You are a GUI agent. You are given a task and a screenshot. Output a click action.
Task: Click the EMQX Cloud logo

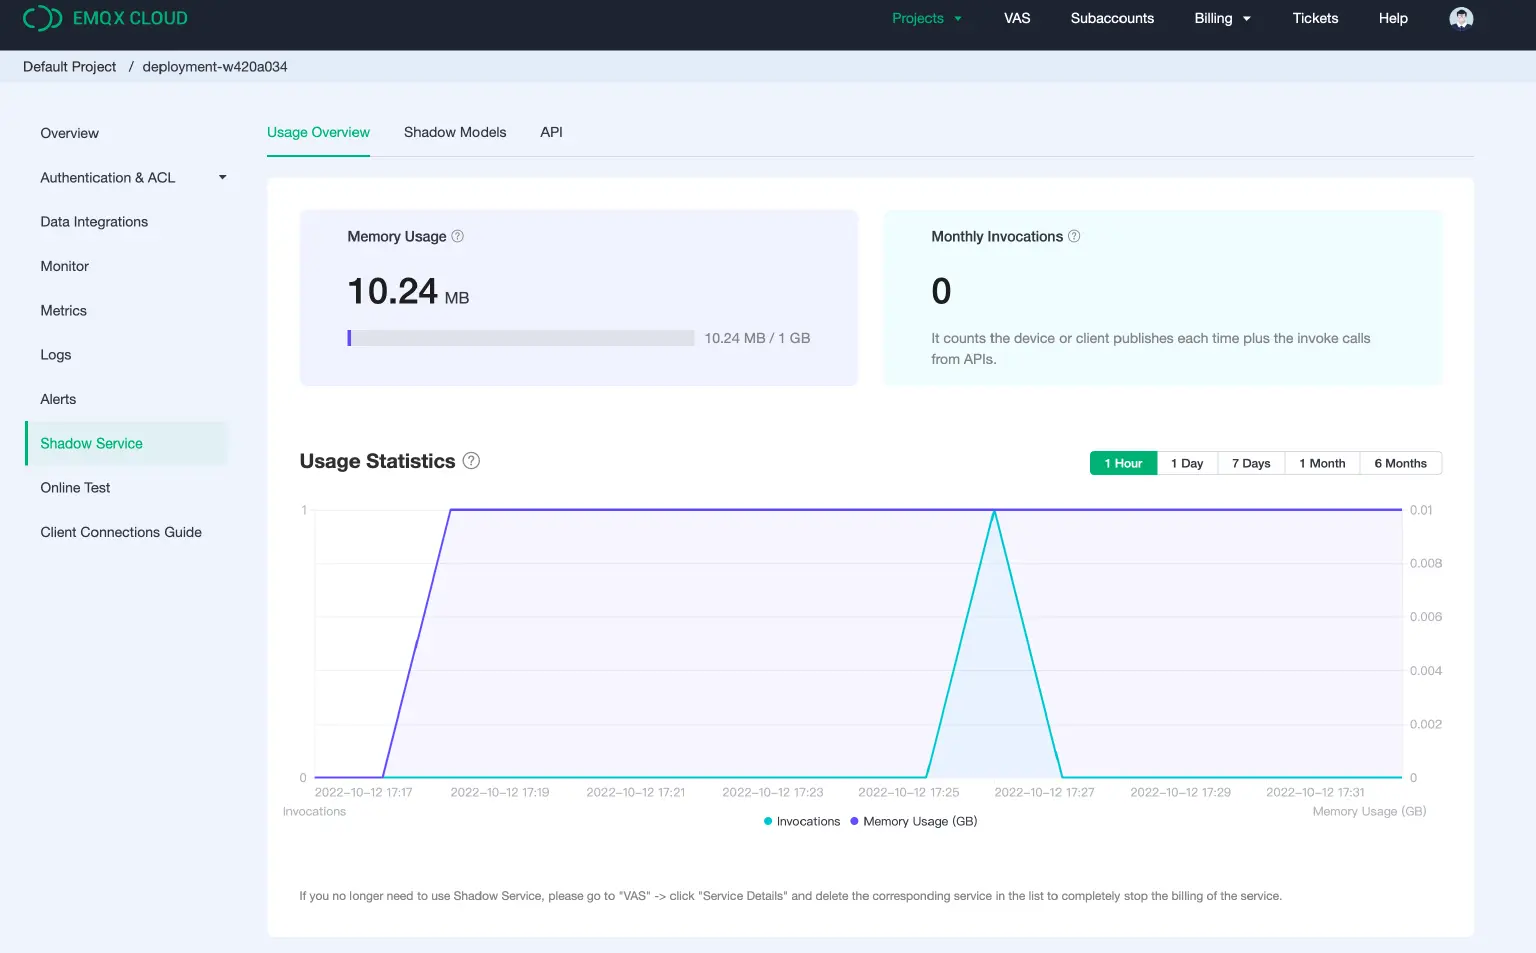tap(104, 18)
